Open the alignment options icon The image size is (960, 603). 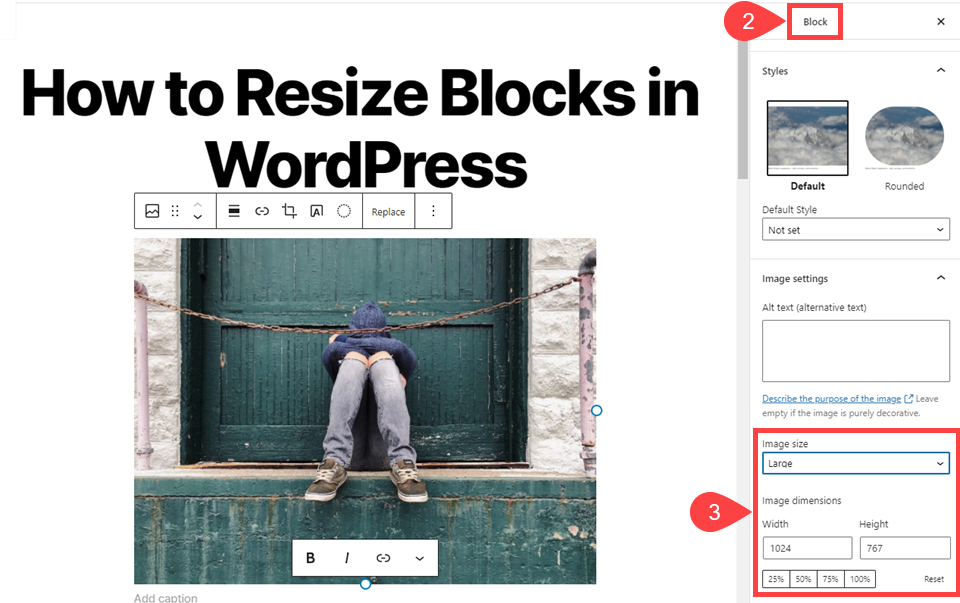pos(234,211)
